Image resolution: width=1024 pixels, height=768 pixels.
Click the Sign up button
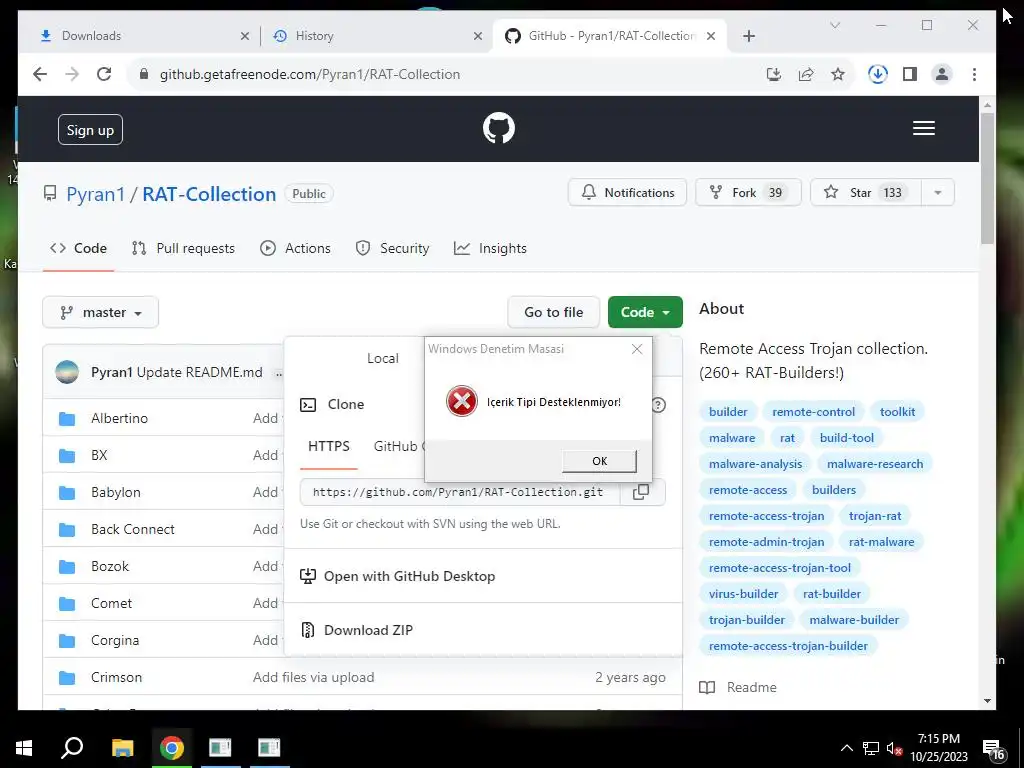pos(90,130)
